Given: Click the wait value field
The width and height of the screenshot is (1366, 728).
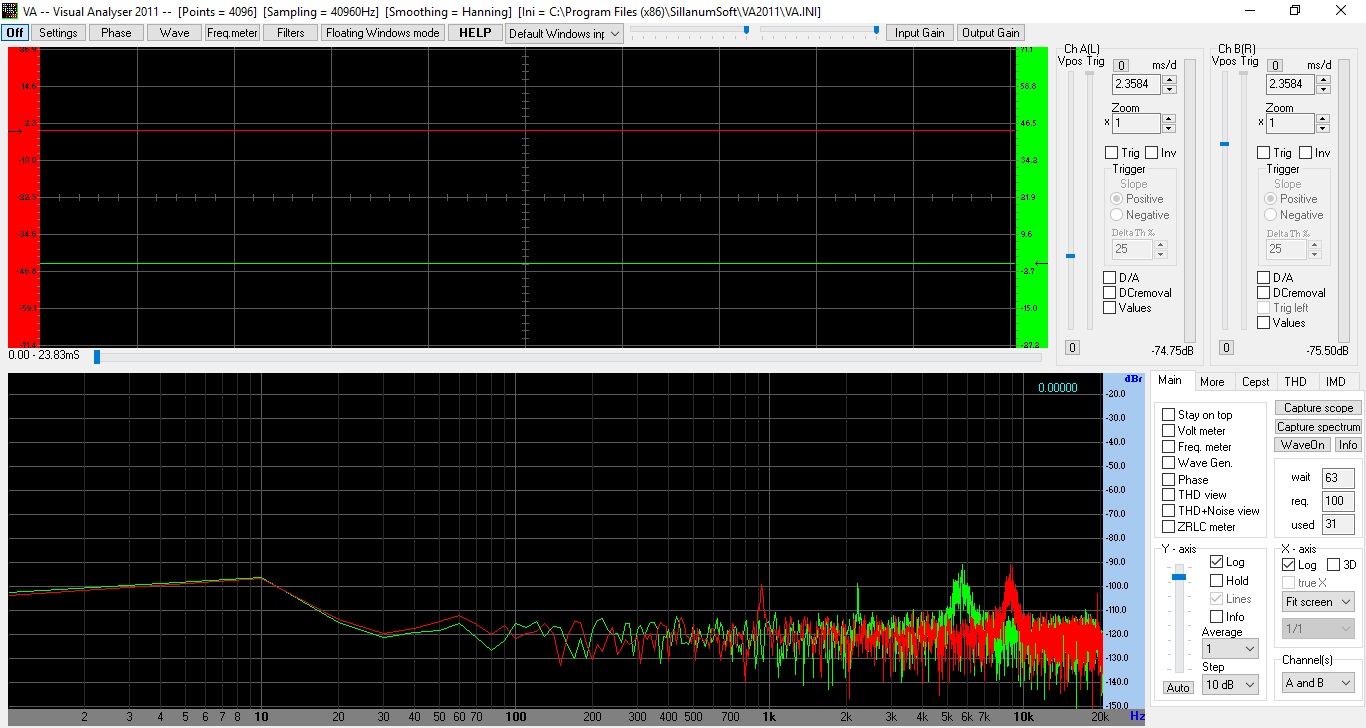Looking at the screenshot, I should pyautogui.click(x=1336, y=477).
